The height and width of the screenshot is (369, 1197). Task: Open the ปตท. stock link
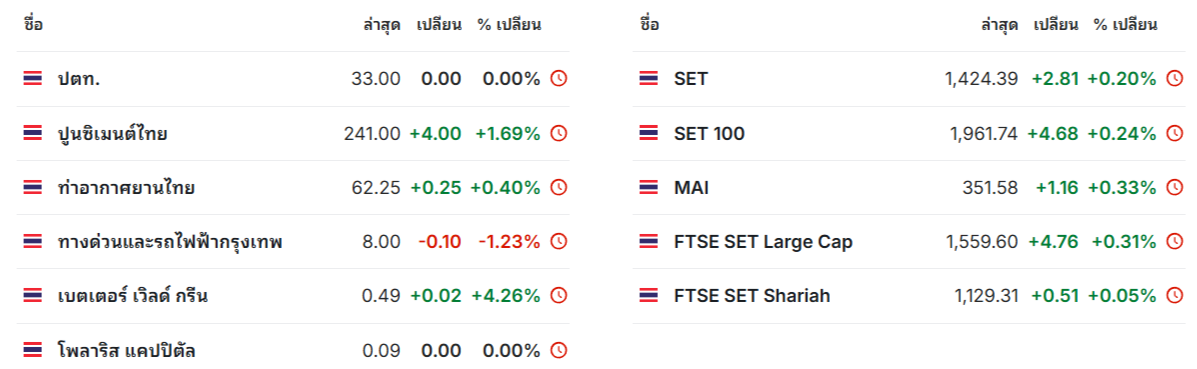(x=79, y=79)
